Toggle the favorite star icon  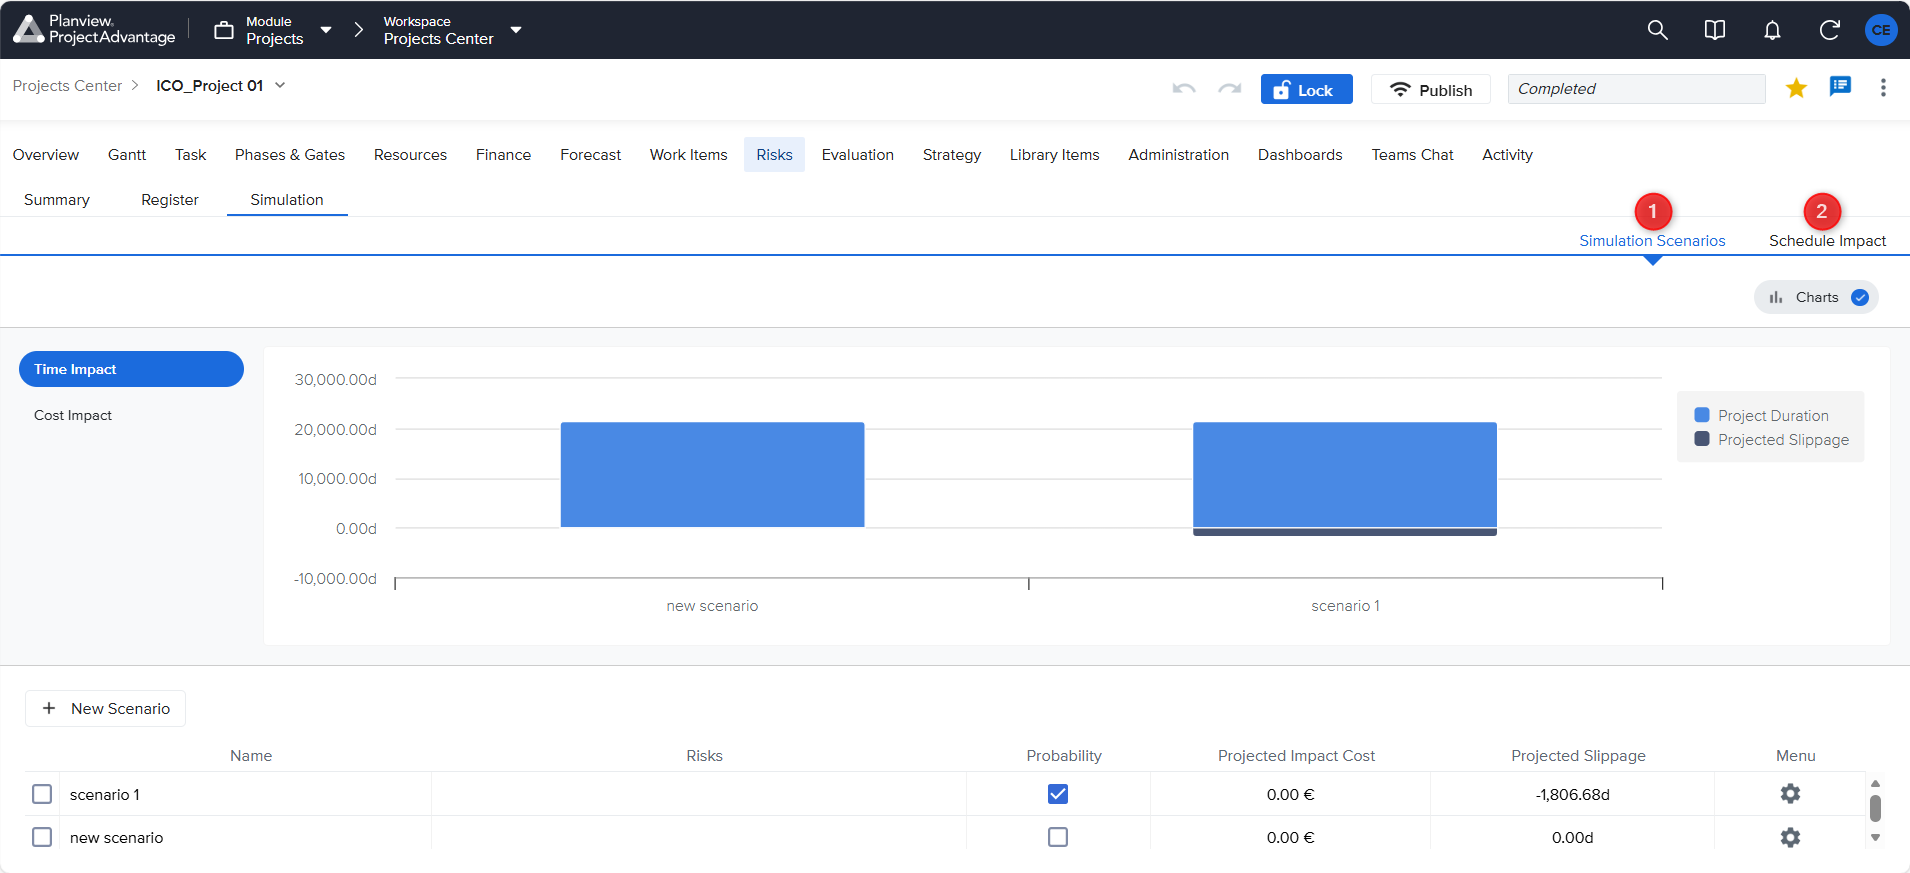1796,88
